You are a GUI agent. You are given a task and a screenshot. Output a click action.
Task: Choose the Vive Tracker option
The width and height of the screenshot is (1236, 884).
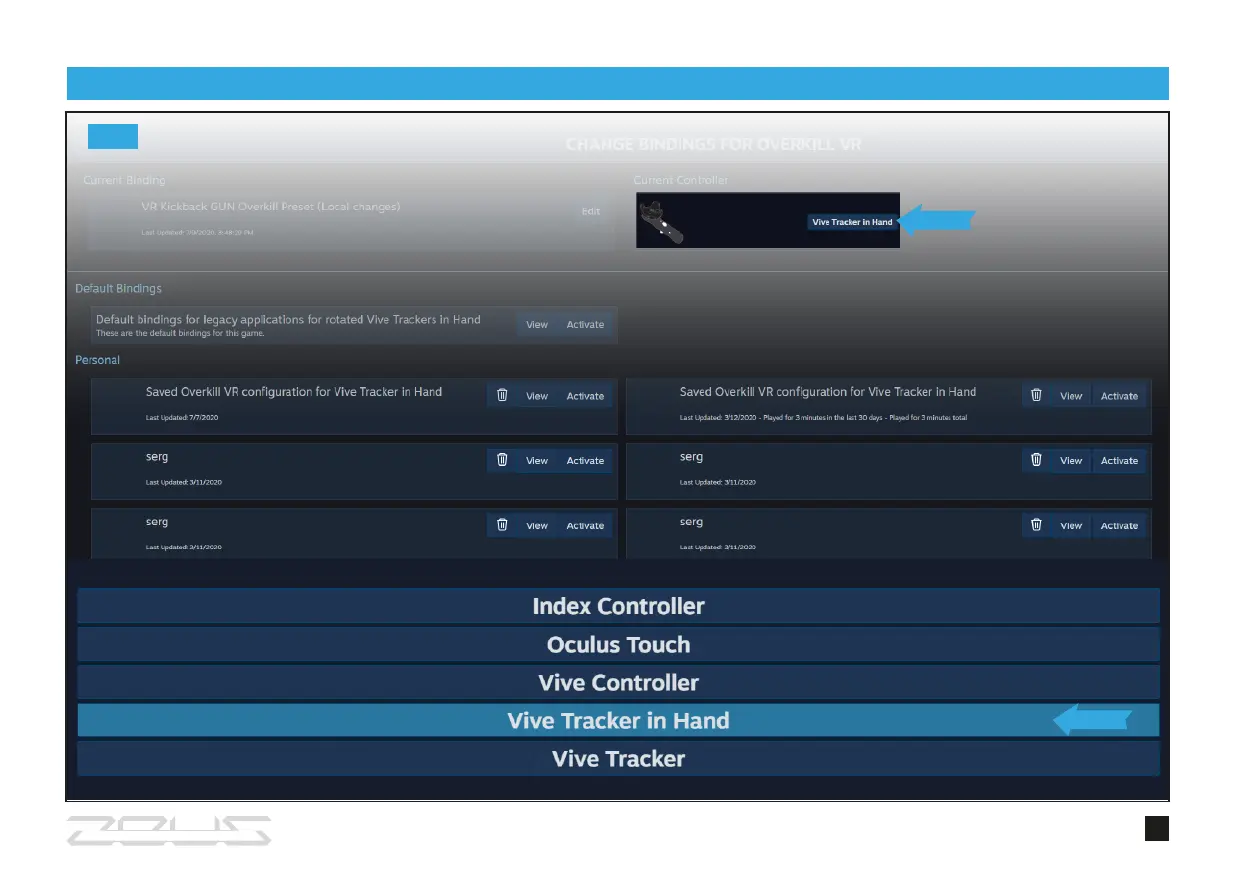click(x=618, y=758)
